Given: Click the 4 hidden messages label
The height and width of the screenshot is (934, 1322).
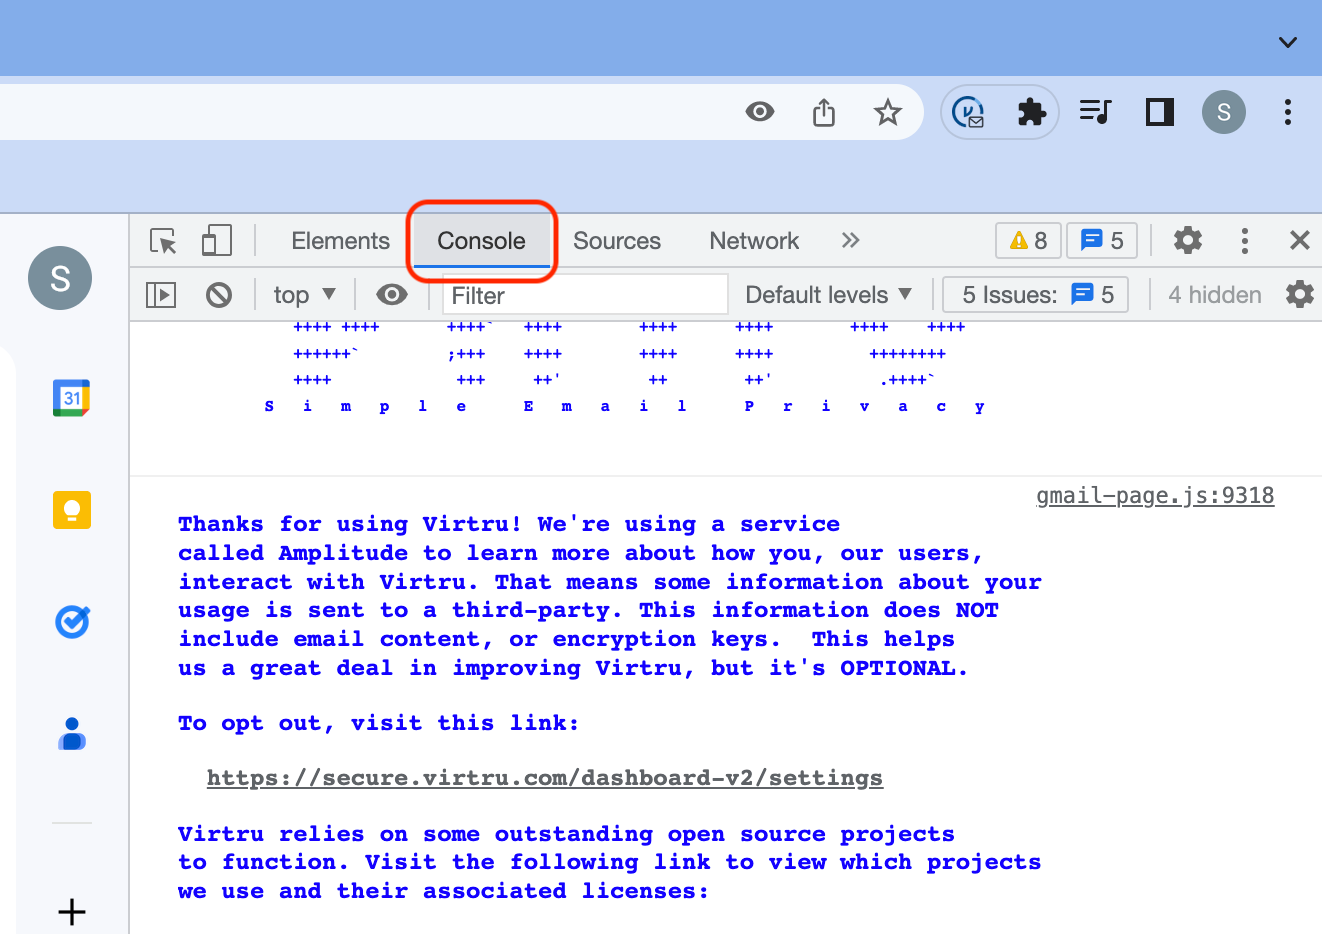Looking at the screenshot, I should pyautogui.click(x=1214, y=295).
